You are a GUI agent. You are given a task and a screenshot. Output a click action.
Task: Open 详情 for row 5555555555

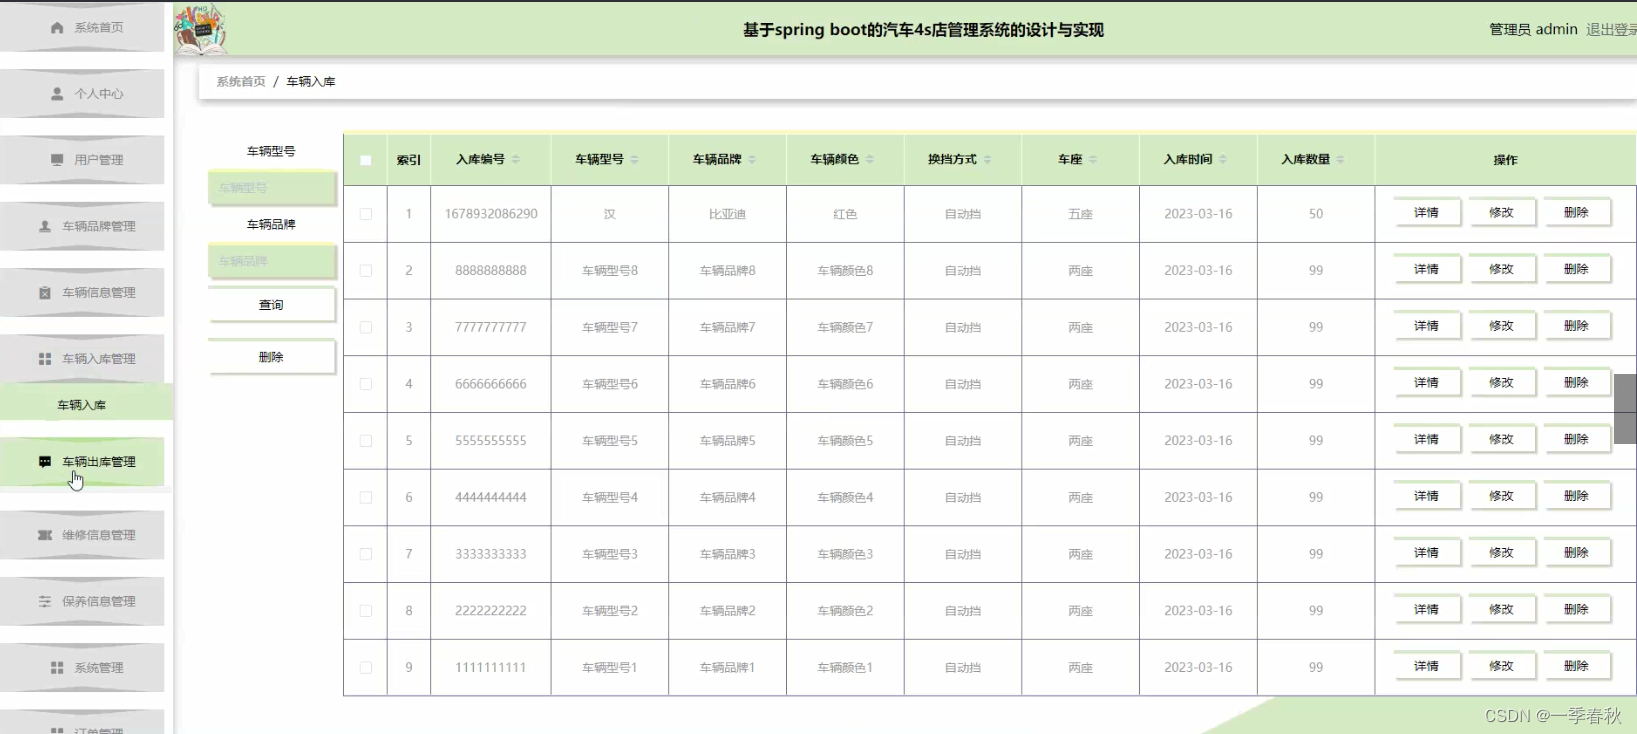pyautogui.click(x=1426, y=439)
